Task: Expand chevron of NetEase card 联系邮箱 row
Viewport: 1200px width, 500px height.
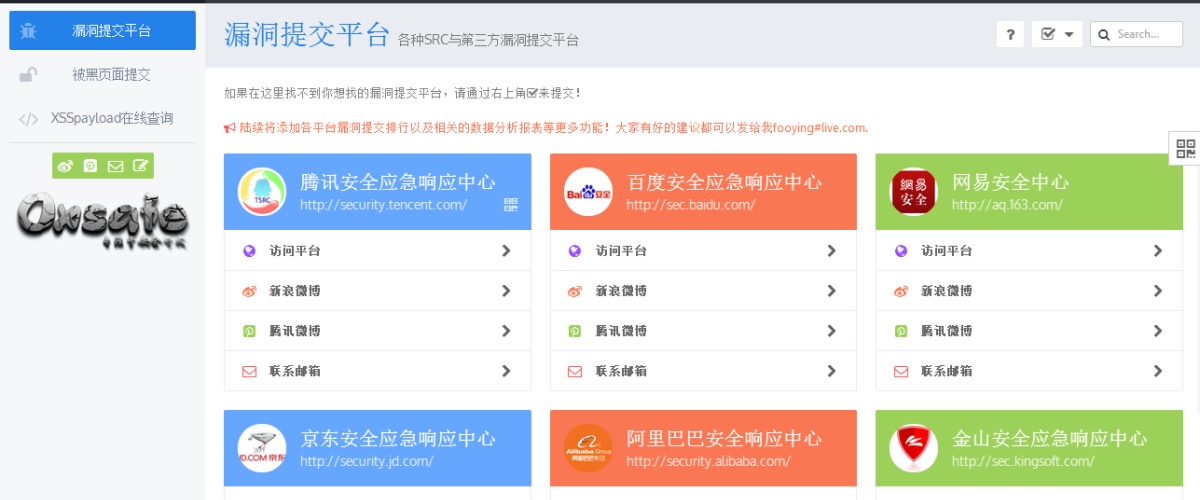Action: [1158, 371]
